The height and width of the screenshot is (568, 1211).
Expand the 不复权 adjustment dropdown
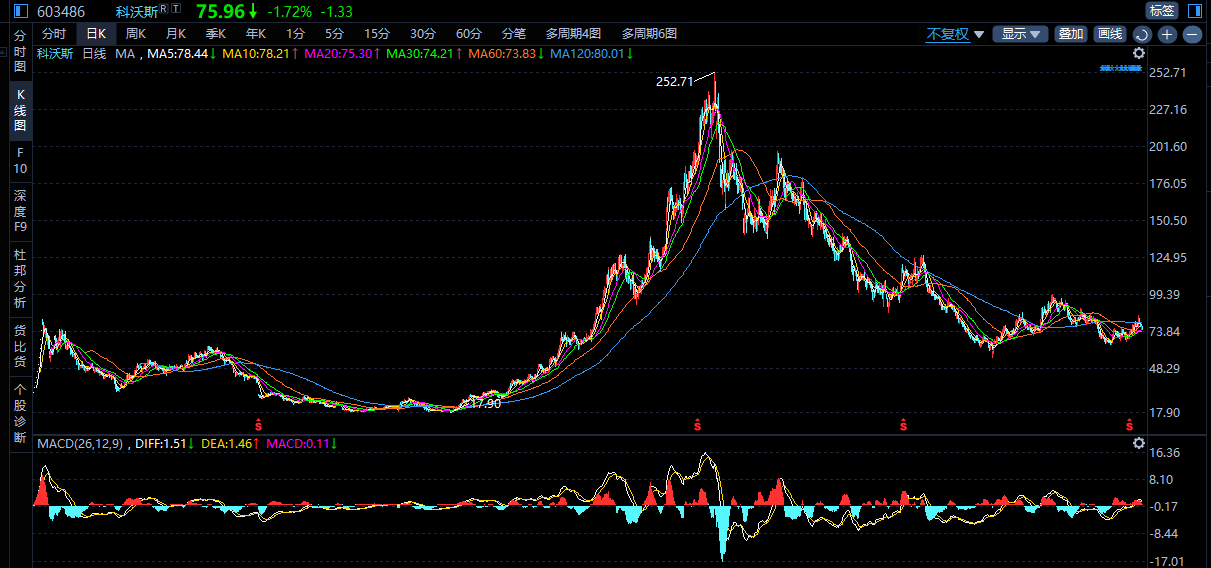pyautogui.click(x=955, y=33)
